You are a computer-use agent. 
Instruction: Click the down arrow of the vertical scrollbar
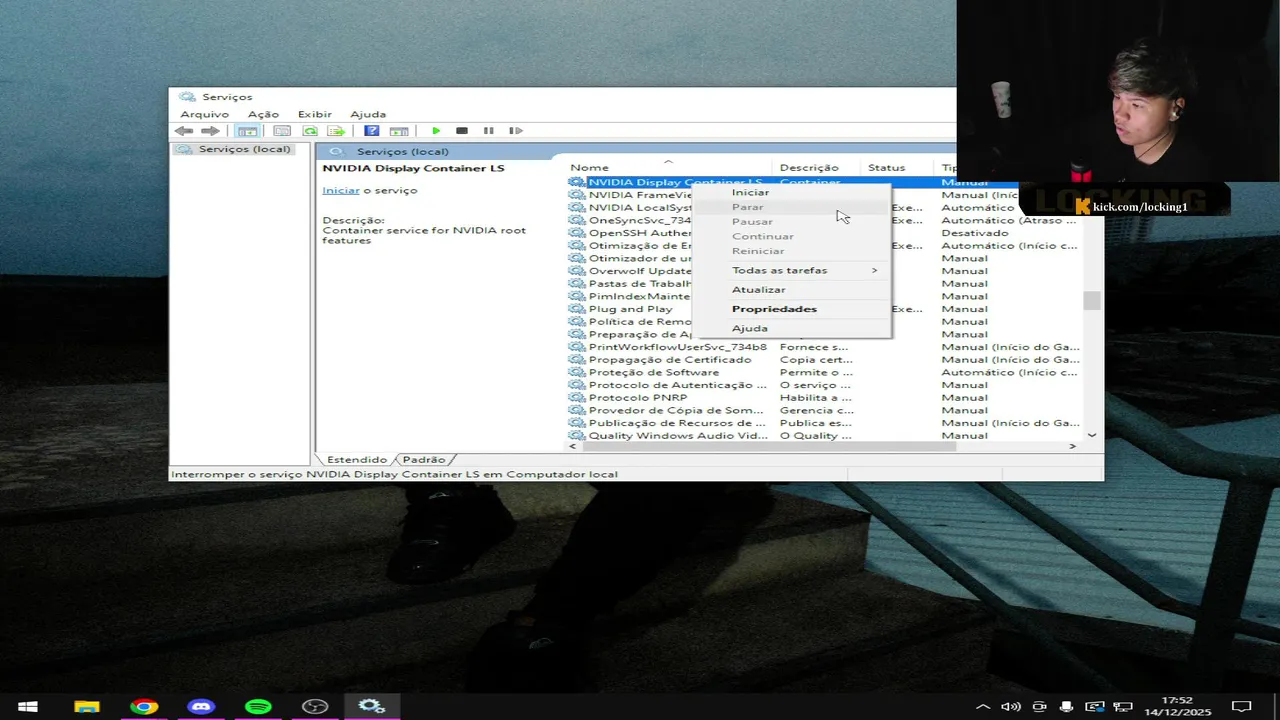(1092, 435)
